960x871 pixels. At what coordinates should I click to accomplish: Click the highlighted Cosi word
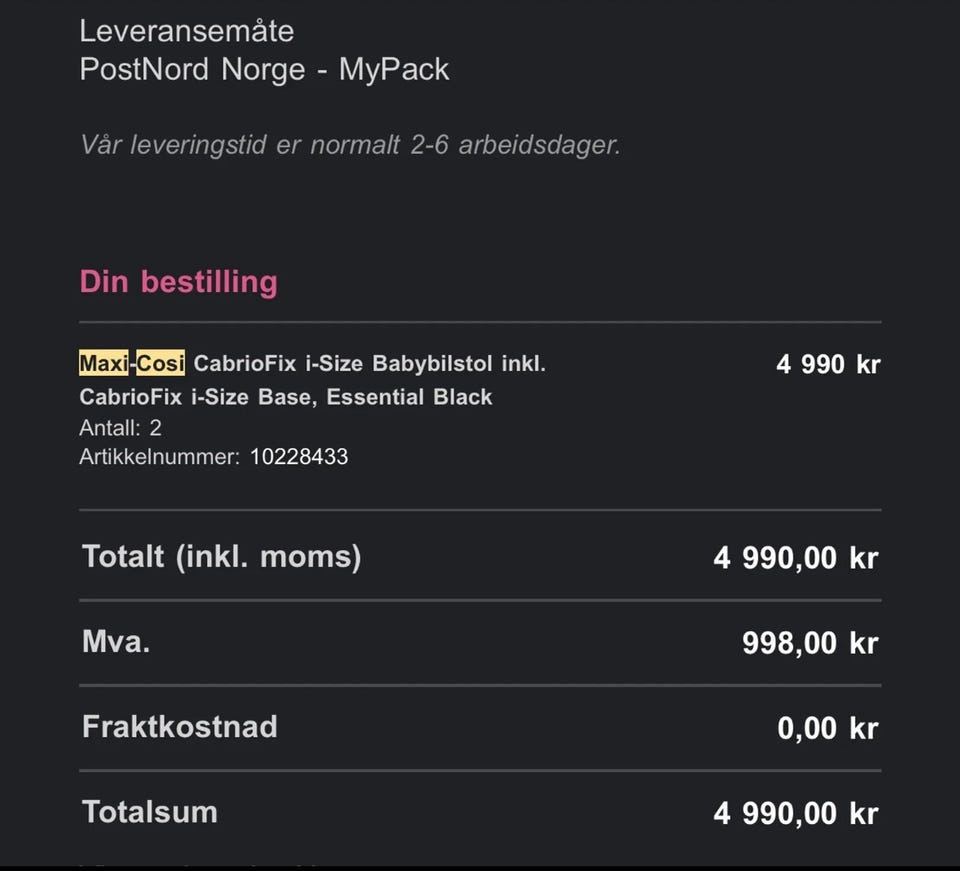pyautogui.click(x=160, y=363)
